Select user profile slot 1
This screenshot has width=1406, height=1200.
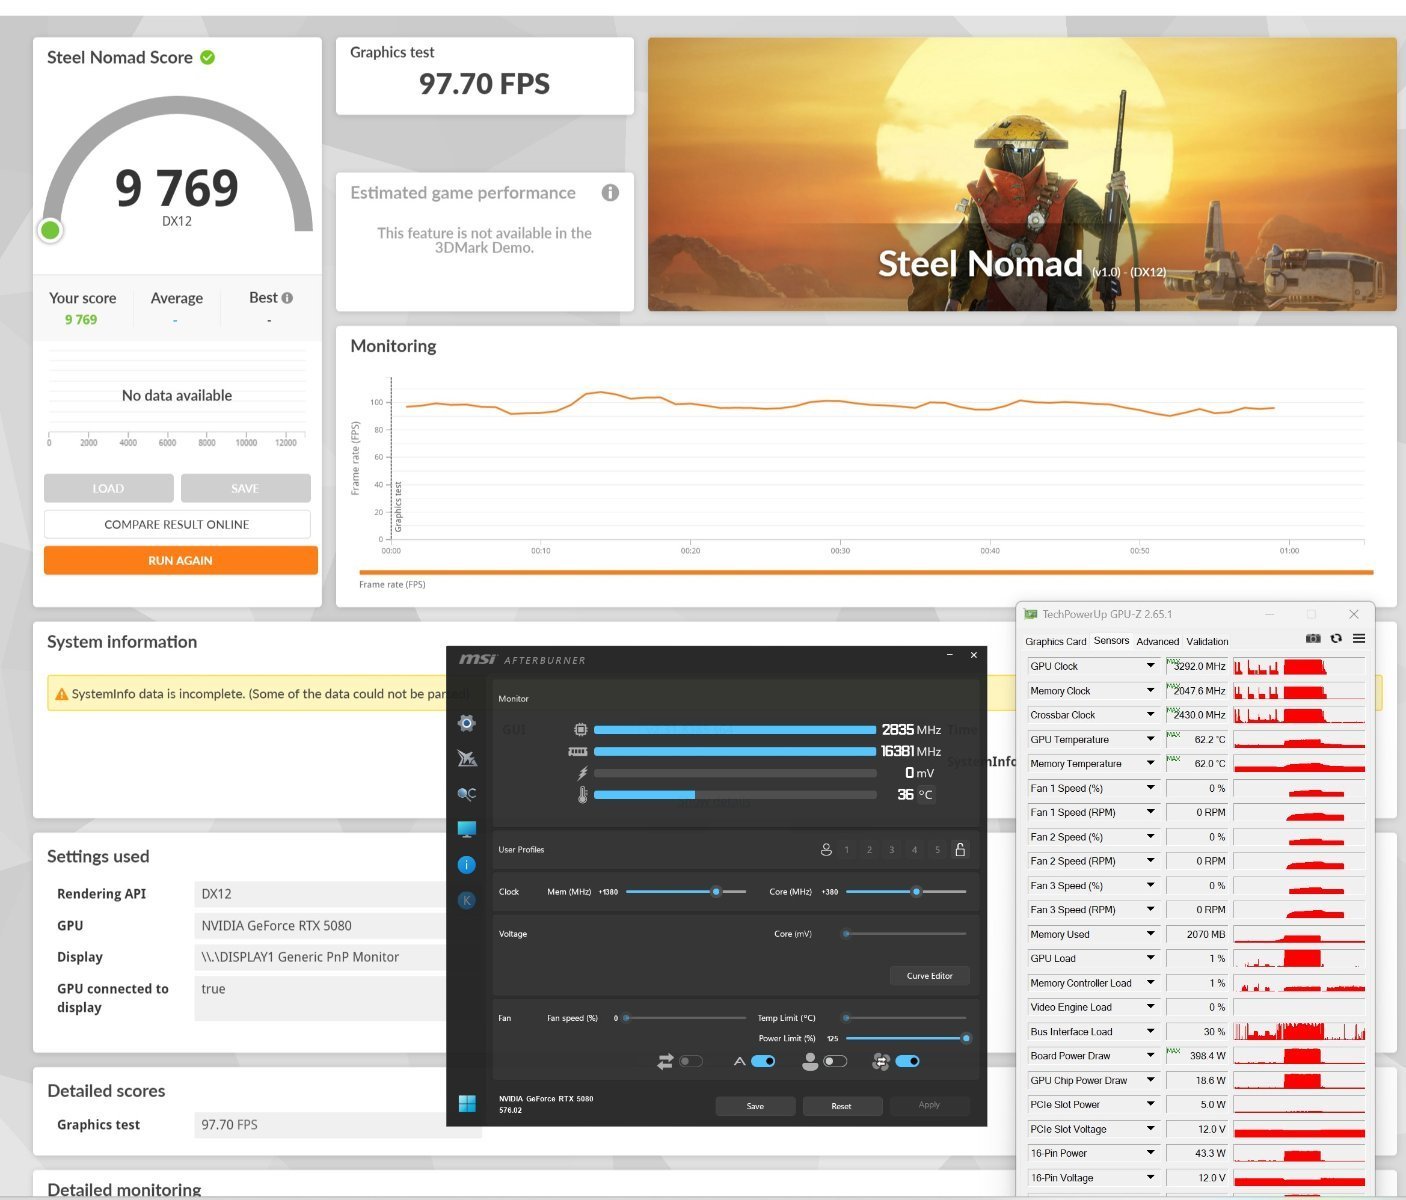click(x=847, y=850)
